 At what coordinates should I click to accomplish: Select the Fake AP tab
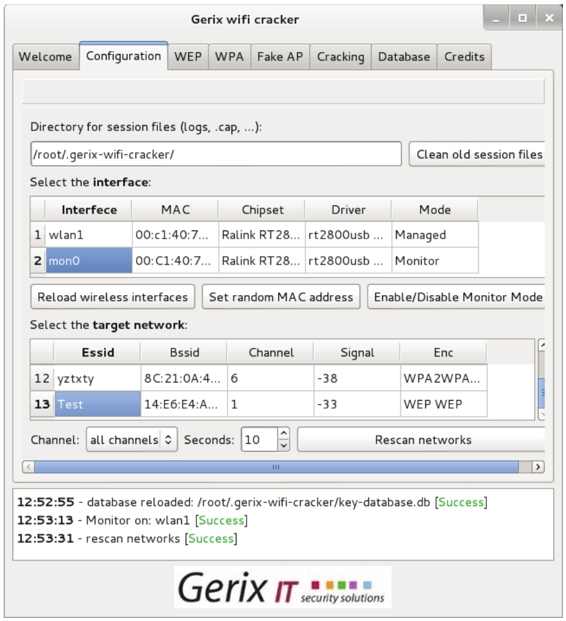(280, 57)
